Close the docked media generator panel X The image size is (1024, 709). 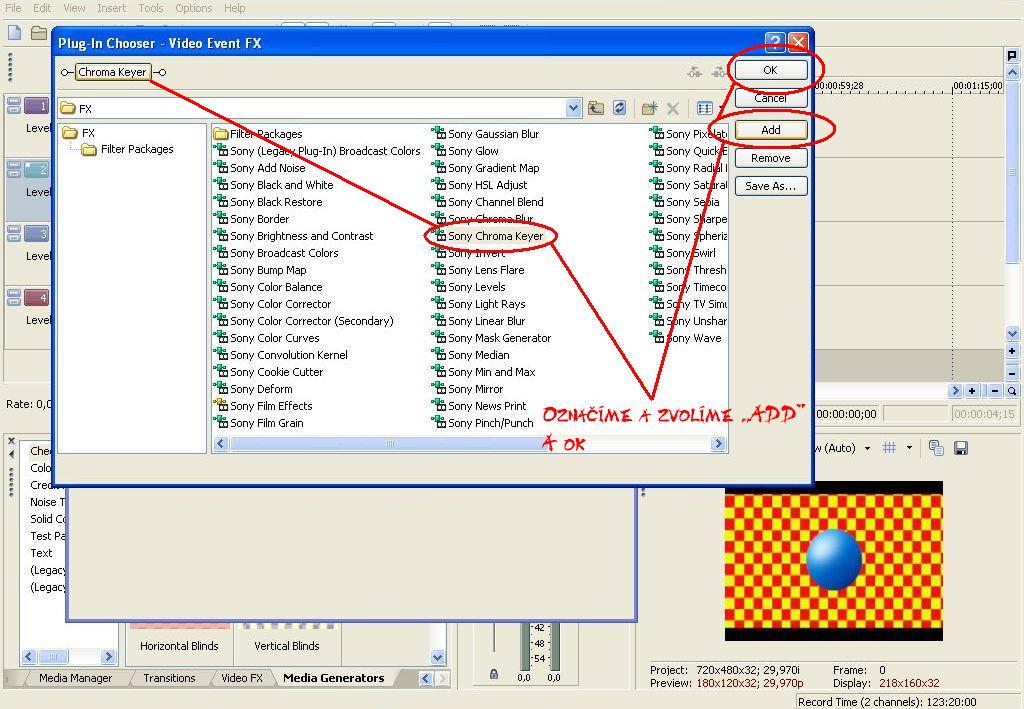[11, 441]
